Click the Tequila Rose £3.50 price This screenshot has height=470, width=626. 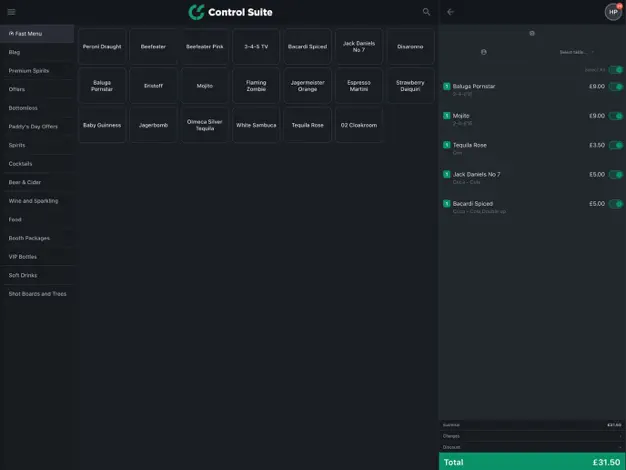(x=597, y=145)
